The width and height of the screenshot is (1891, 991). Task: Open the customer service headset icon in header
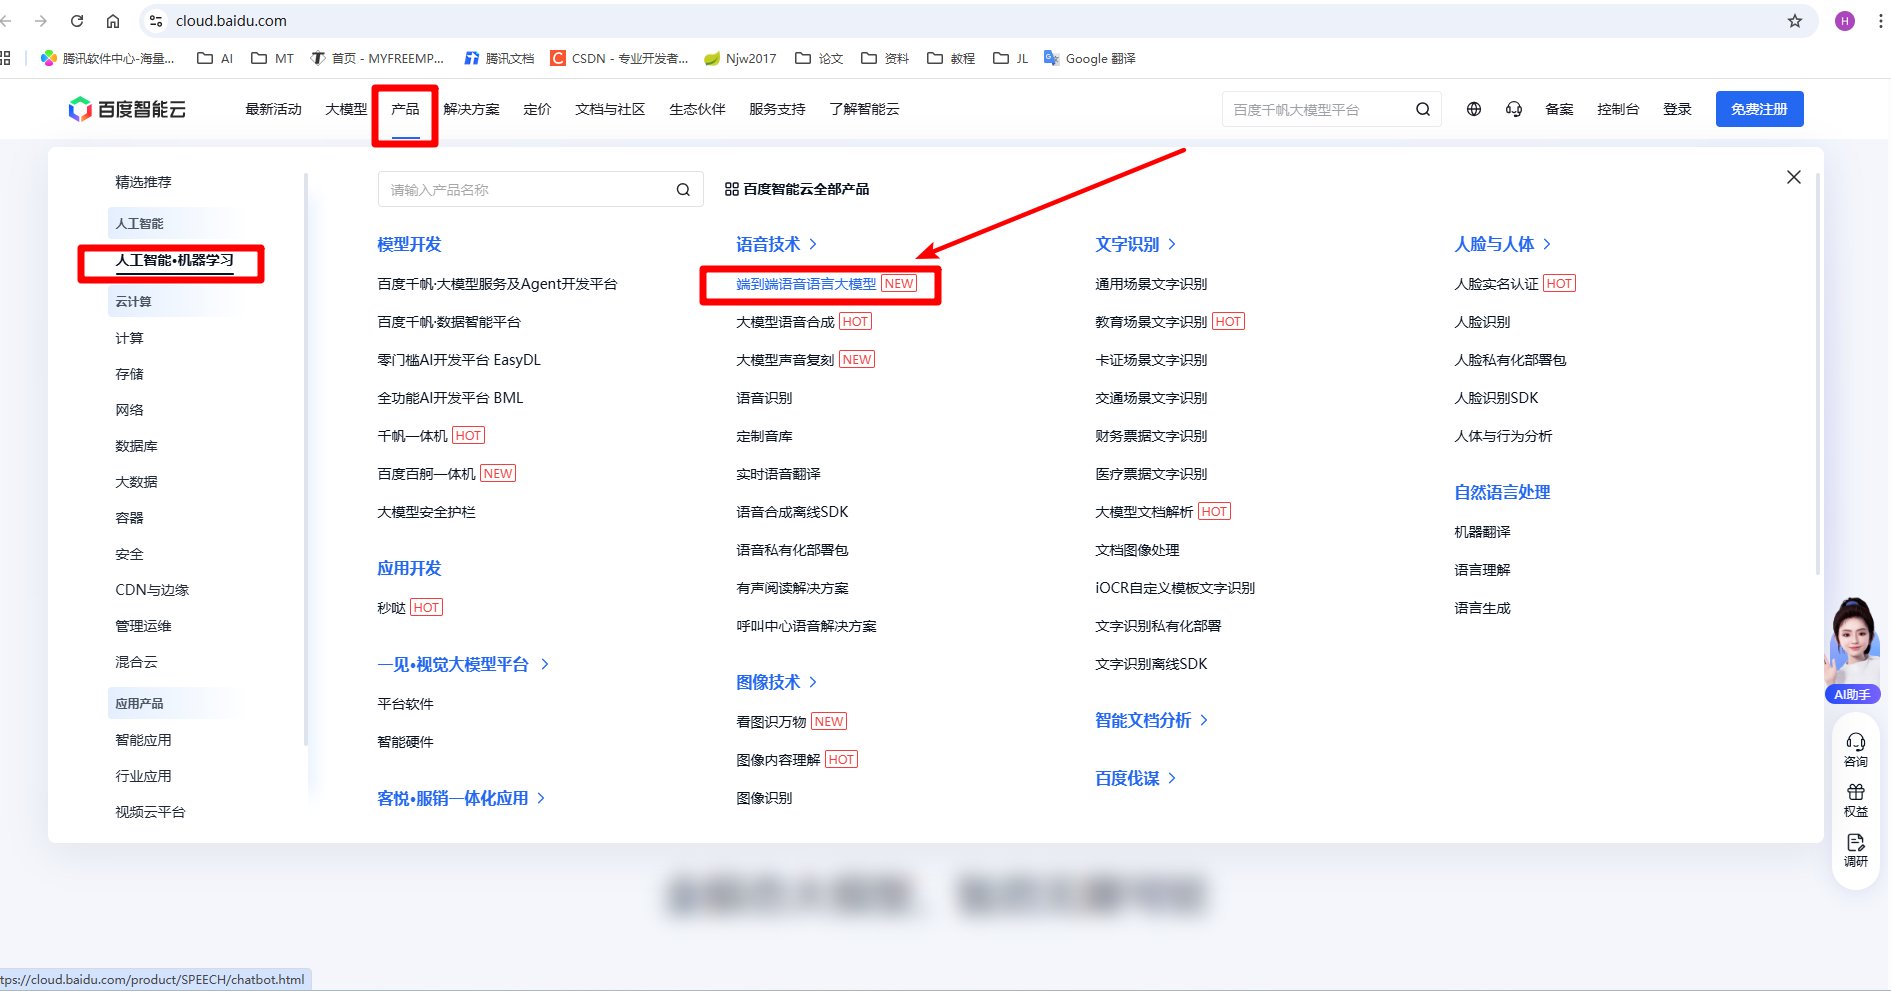(x=1514, y=109)
